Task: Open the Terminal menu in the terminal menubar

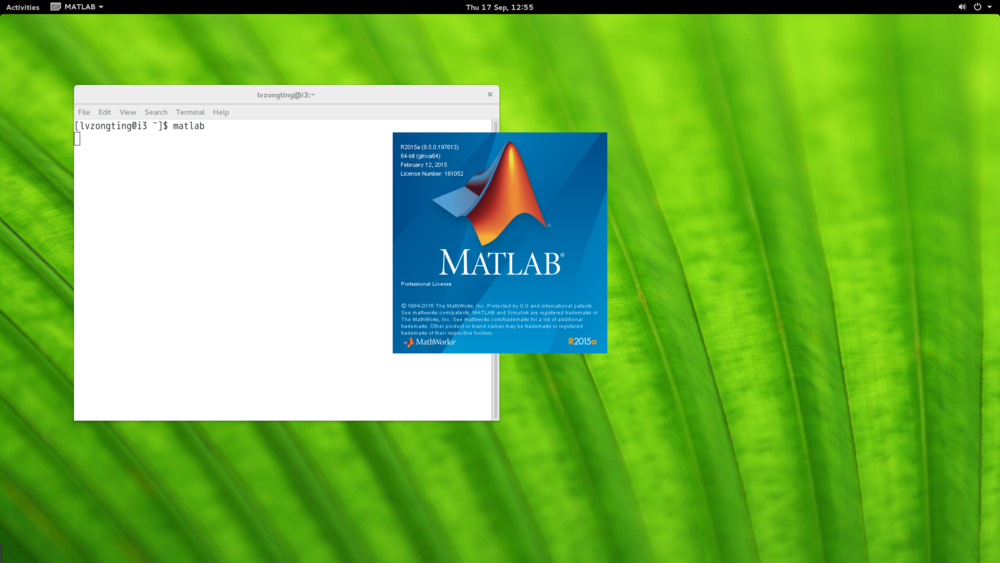Action: pyautogui.click(x=190, y=112)
